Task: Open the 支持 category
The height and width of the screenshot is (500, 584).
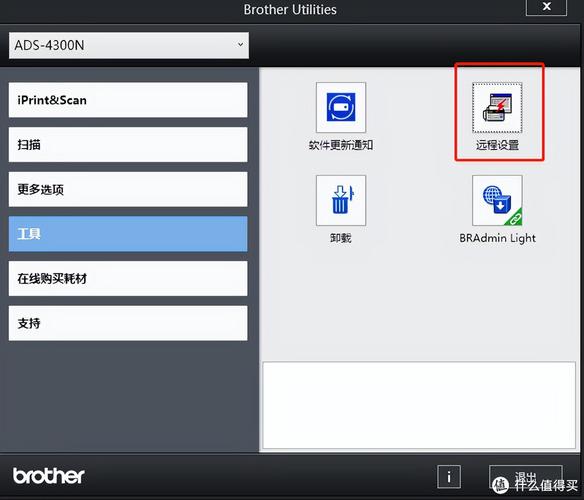Action: point(128,323)
